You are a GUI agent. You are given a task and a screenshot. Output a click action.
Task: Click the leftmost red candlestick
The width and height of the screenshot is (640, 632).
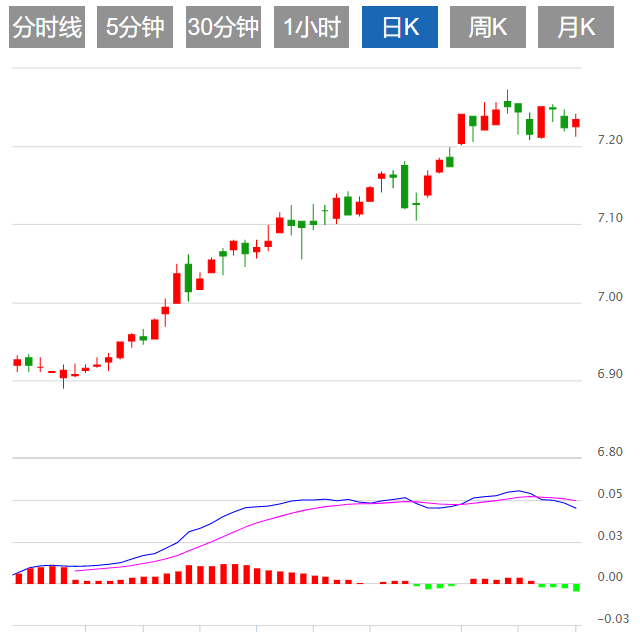point(17,362)
